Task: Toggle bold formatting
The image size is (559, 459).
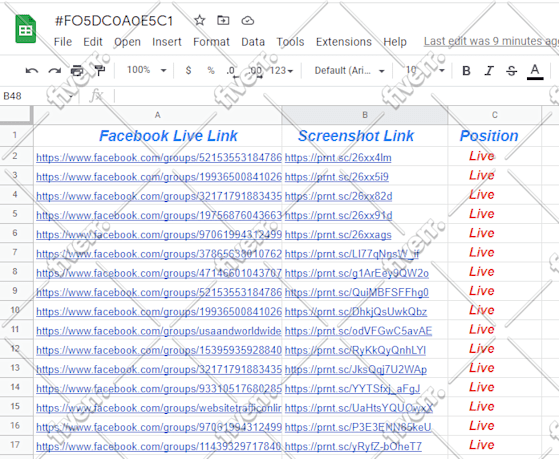Action: (466, 71)
